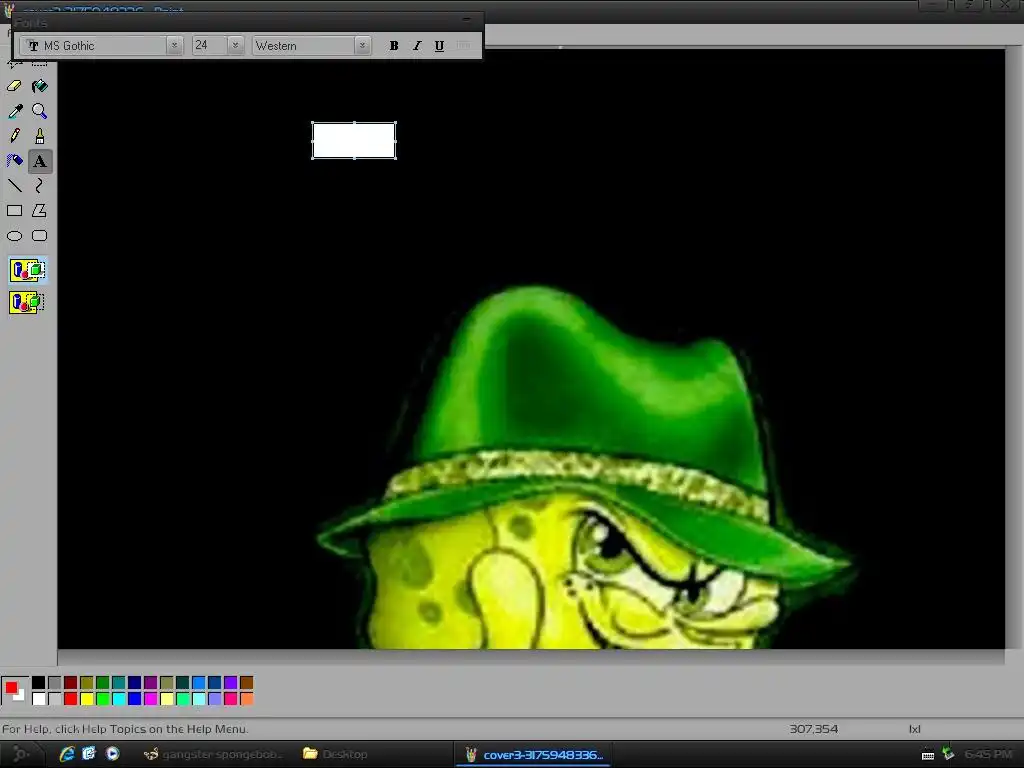Close the Fonts floating toolbar
This screenshot has height=768, width=1024.
[466, 21]
